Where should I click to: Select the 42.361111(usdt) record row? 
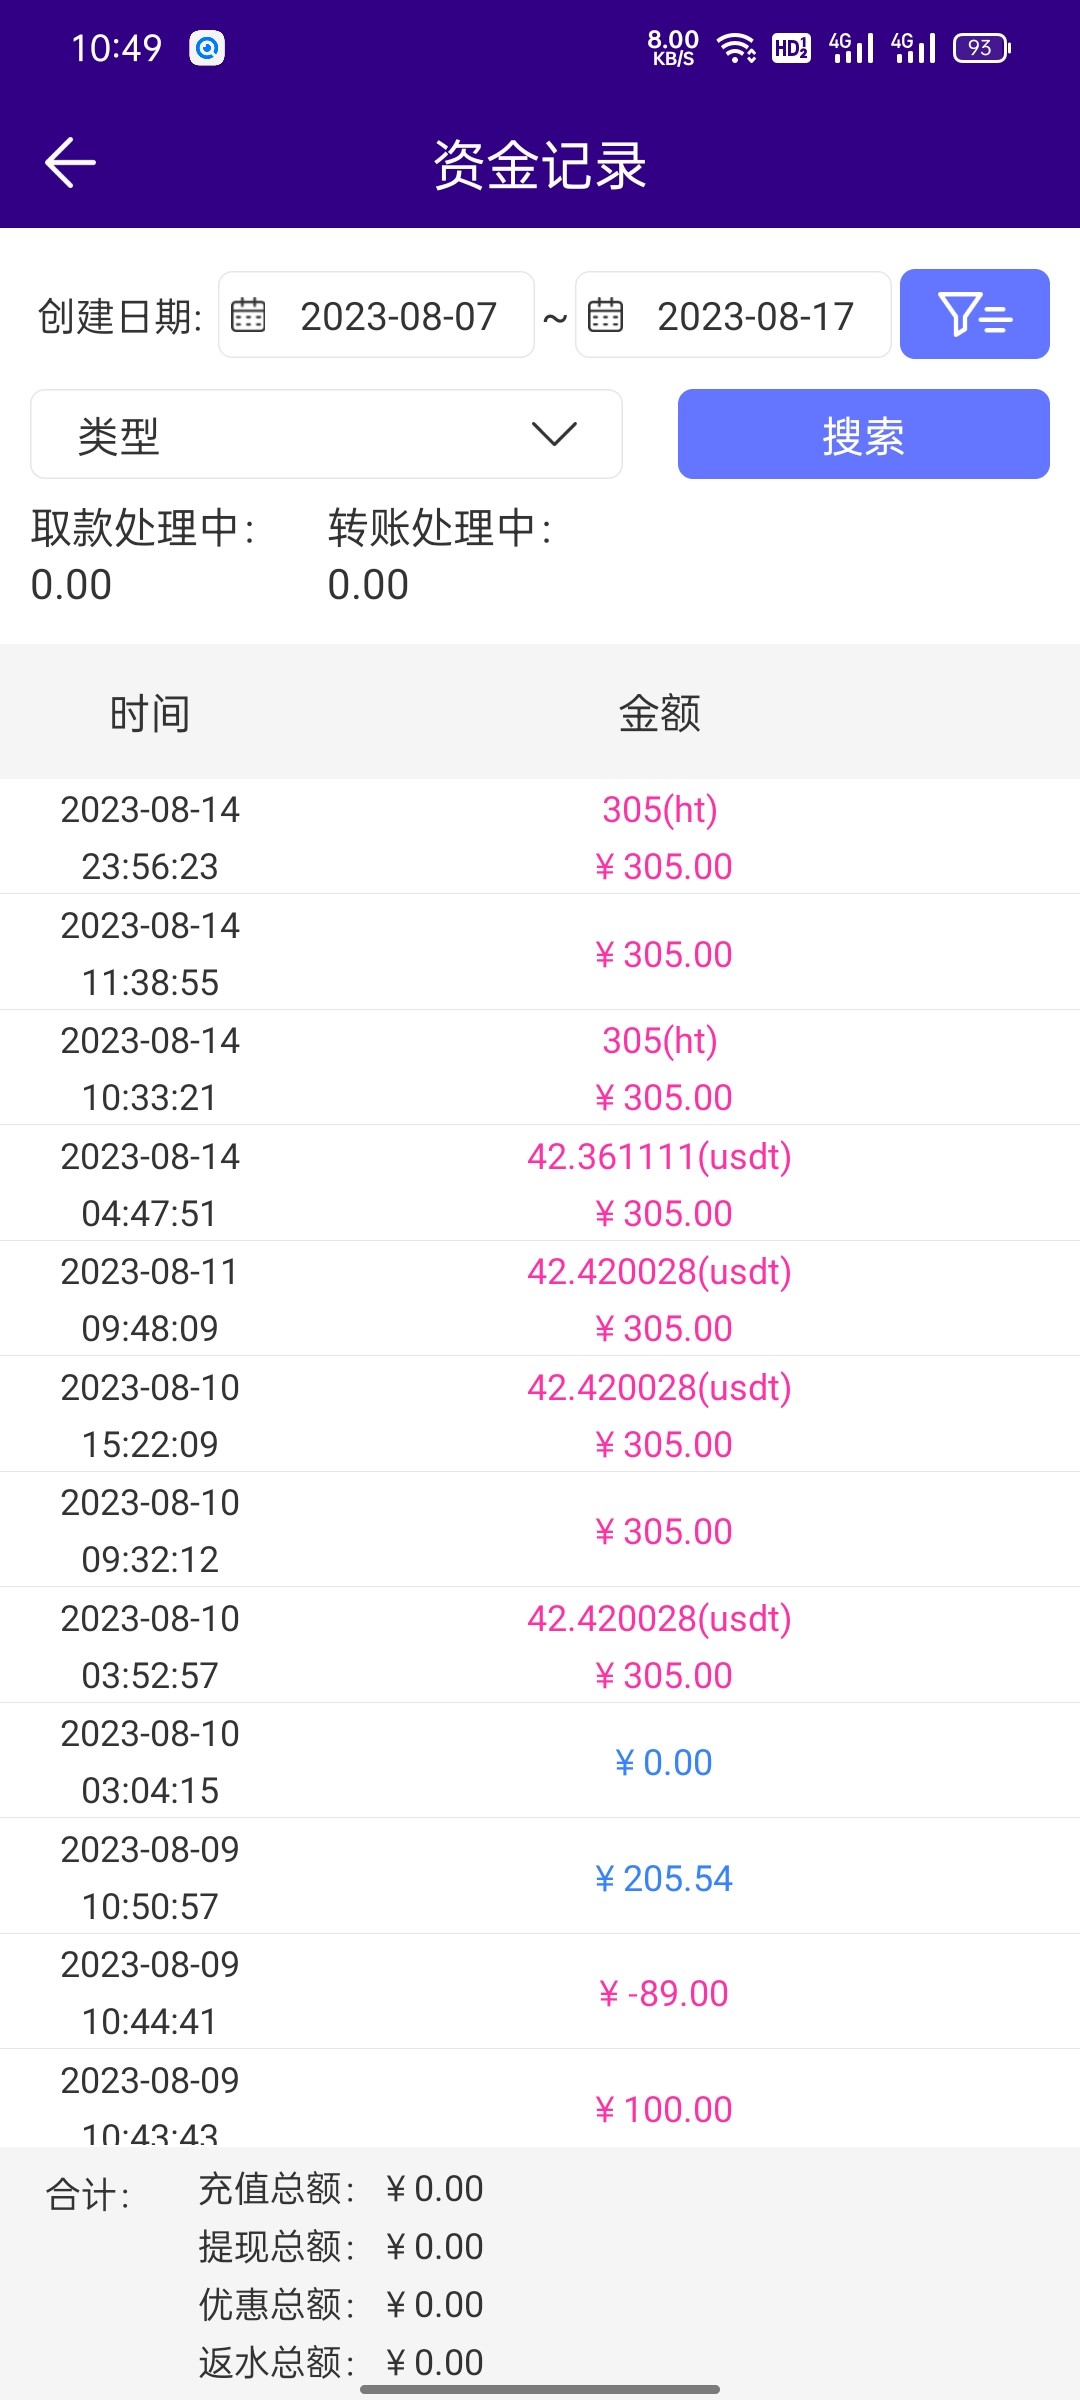(x=540, y=1184)
